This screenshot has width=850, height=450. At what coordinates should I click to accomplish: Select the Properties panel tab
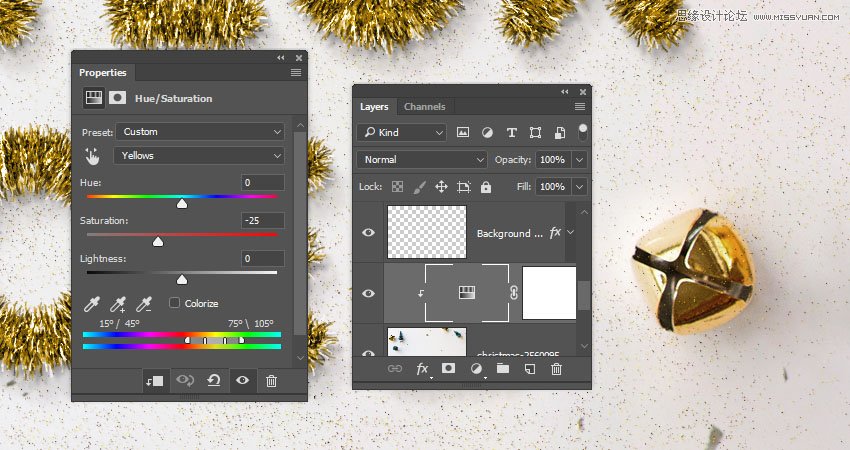103,73
